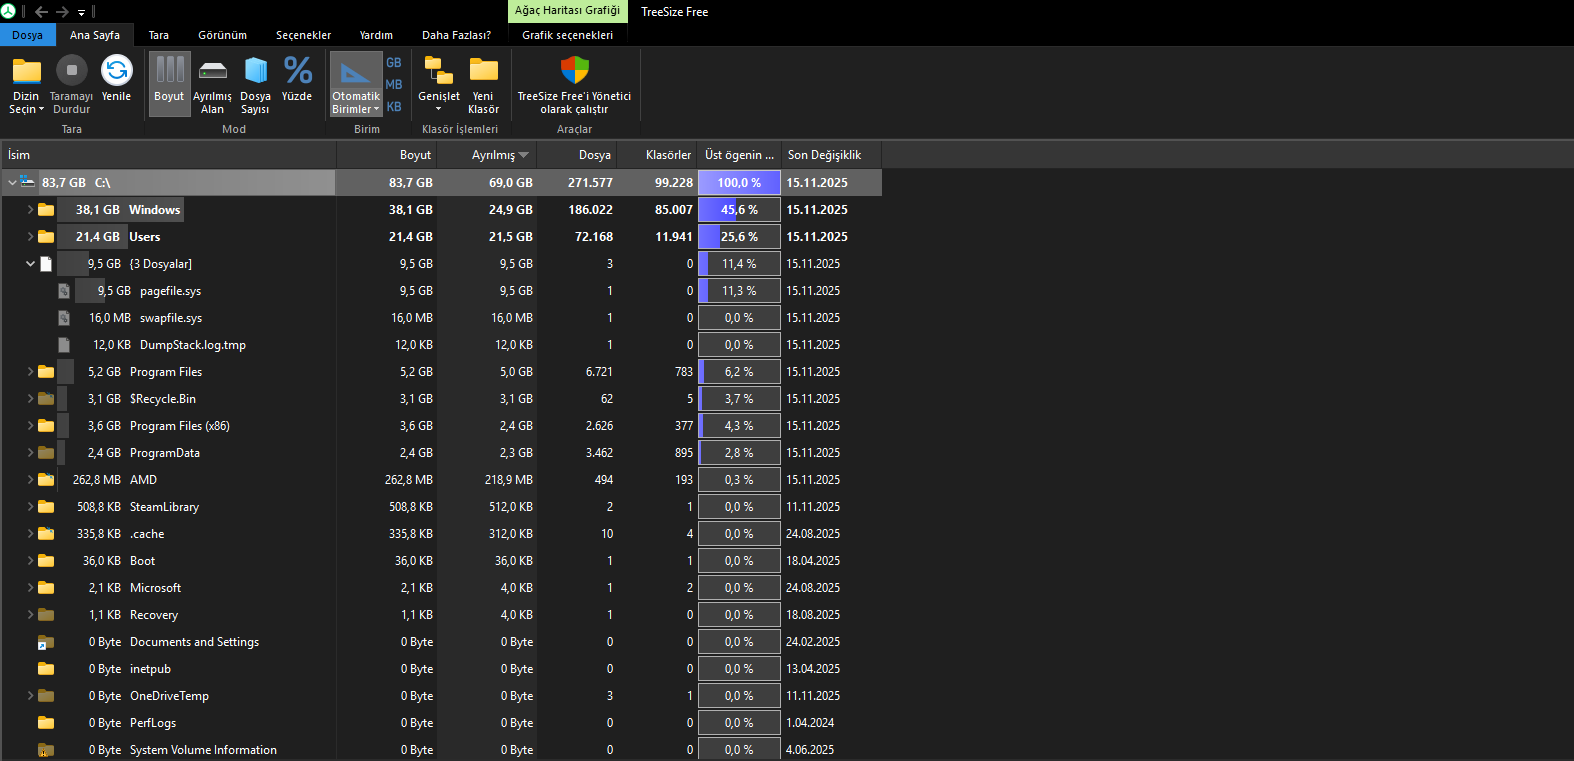Image resolution: width=1574 pixels, height=761 pixels.
Task: Click the pagefile.sys file icon
Action: (64, 291)
